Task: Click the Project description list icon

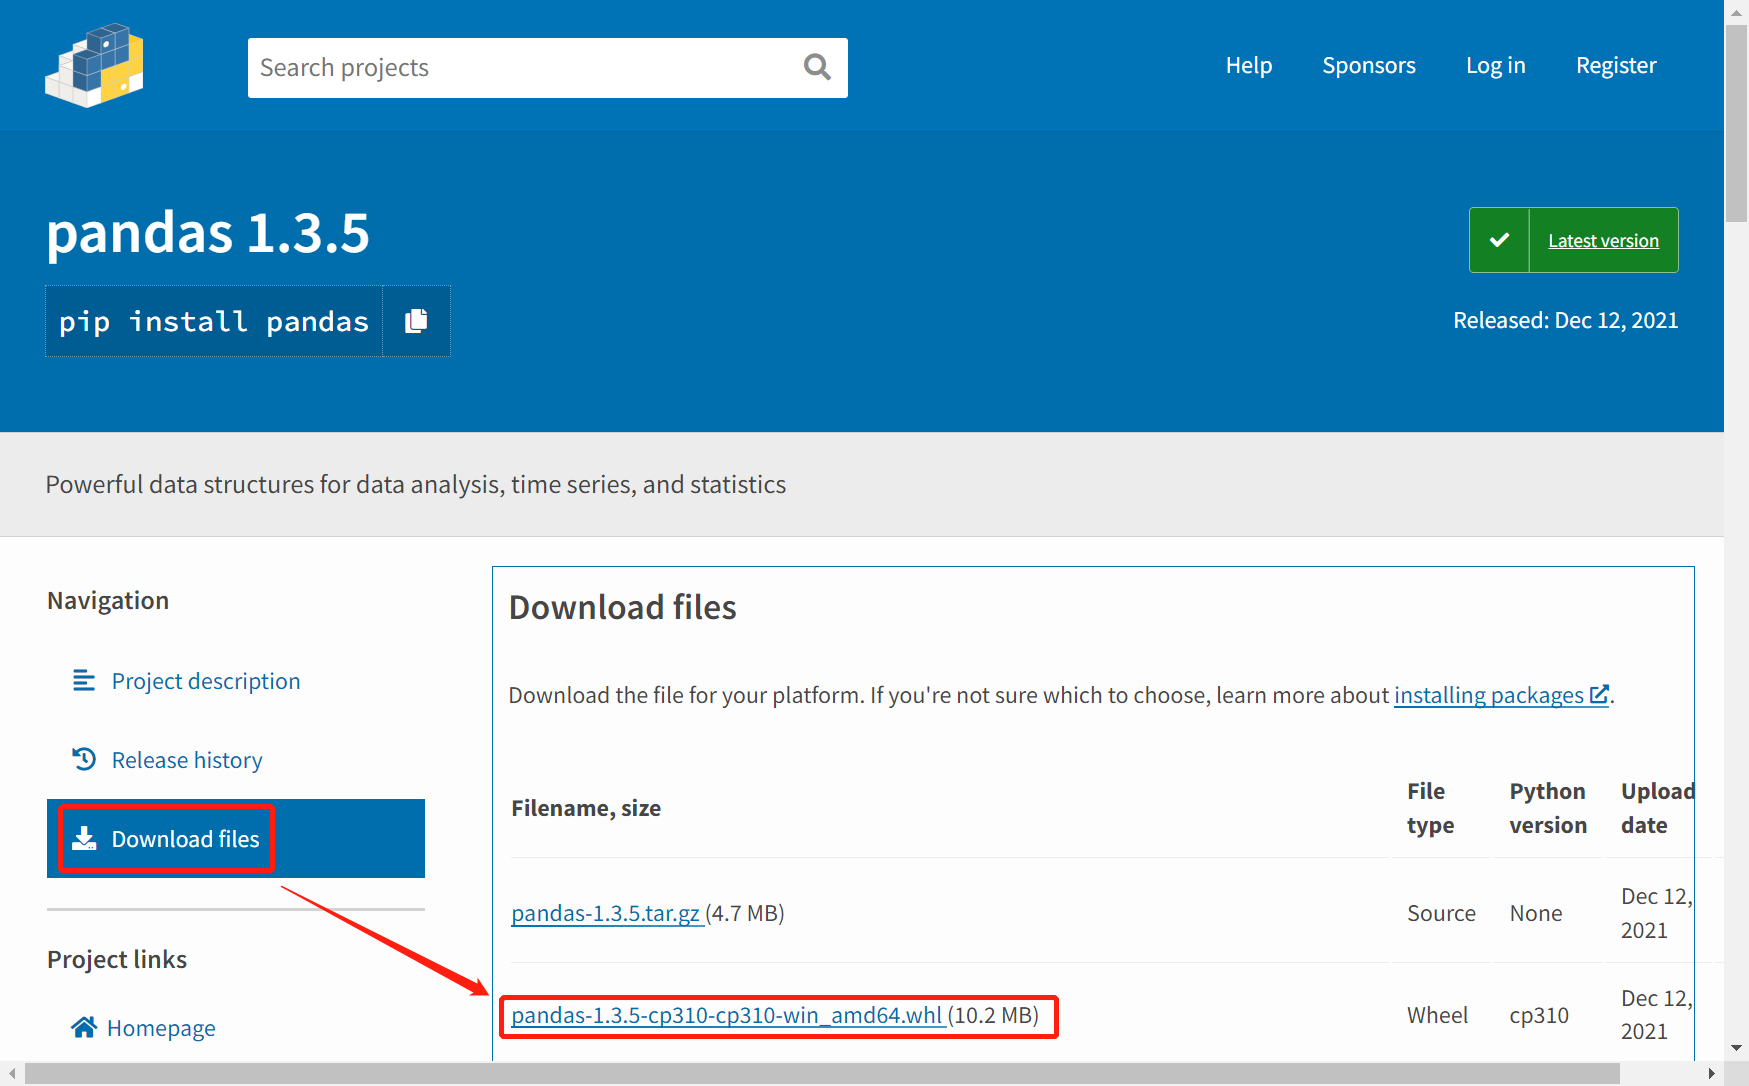Action: pyautogui.click(x=84, y=681)
